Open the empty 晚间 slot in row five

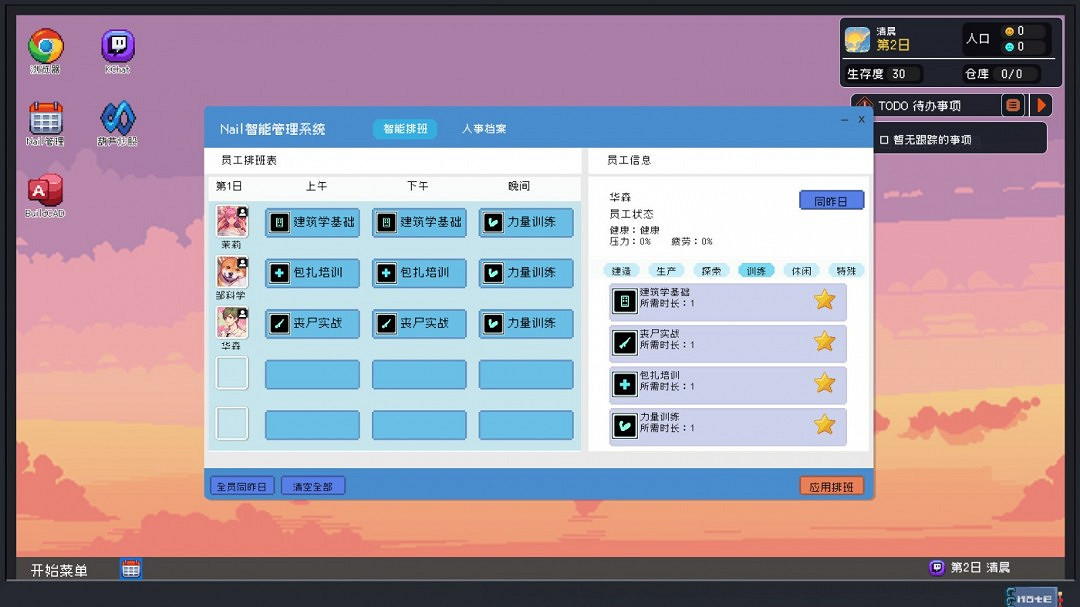point(525,424)
